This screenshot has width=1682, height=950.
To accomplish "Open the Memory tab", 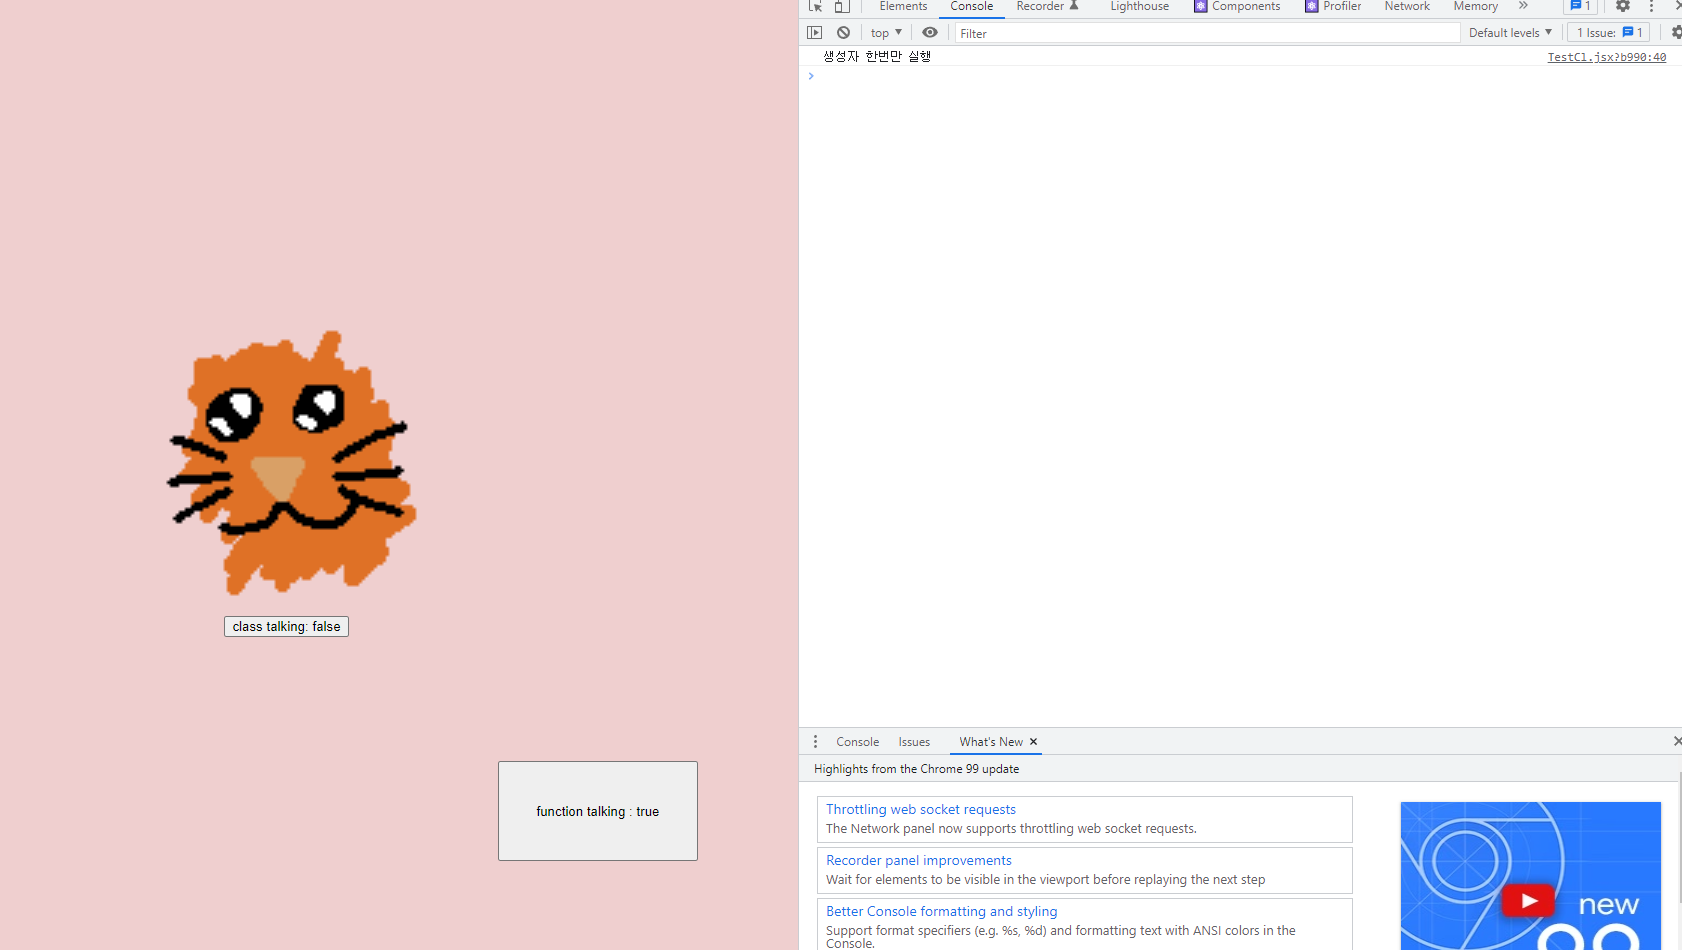I will point(1475,6).
